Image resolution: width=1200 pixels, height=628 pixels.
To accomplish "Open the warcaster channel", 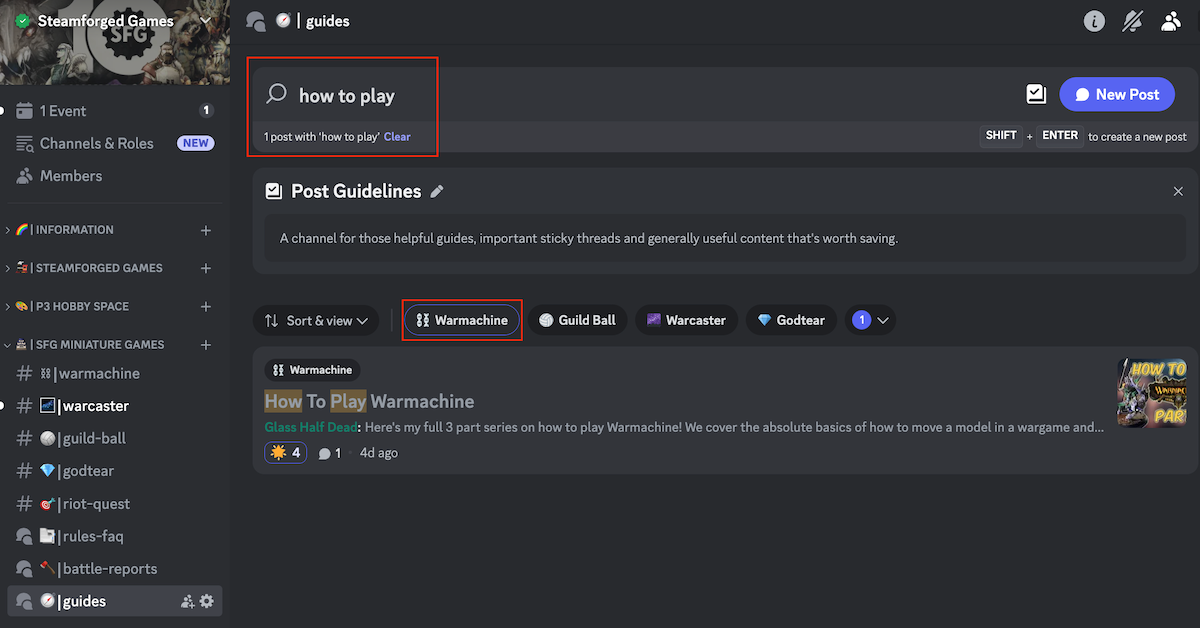I will pos(93,406).
